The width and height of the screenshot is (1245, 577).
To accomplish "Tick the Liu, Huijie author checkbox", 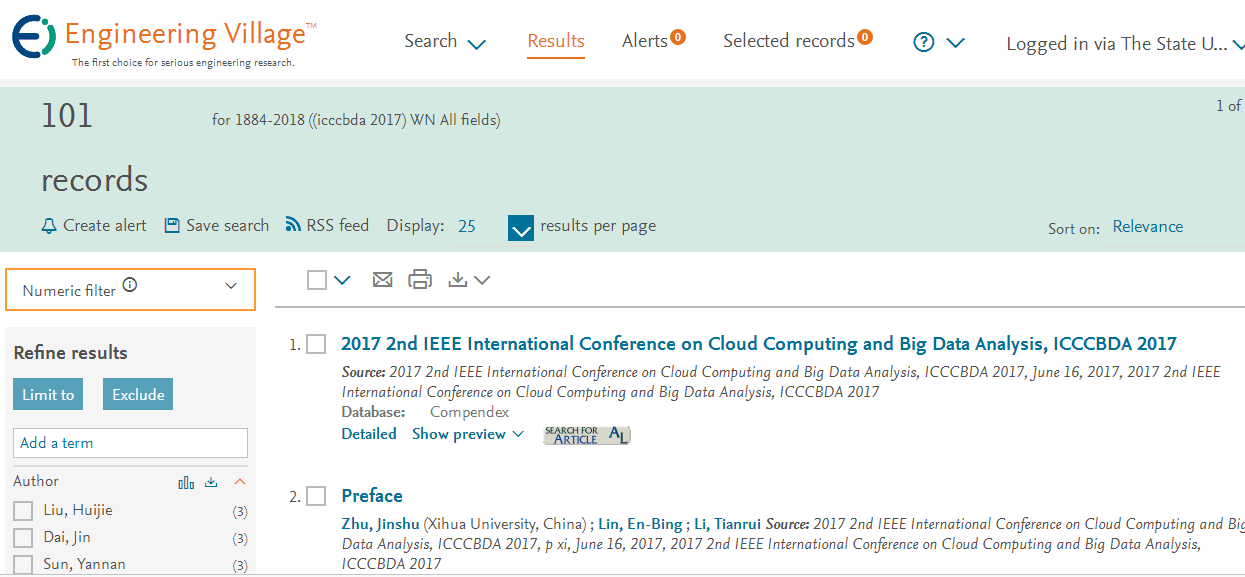I will (23, 511).
